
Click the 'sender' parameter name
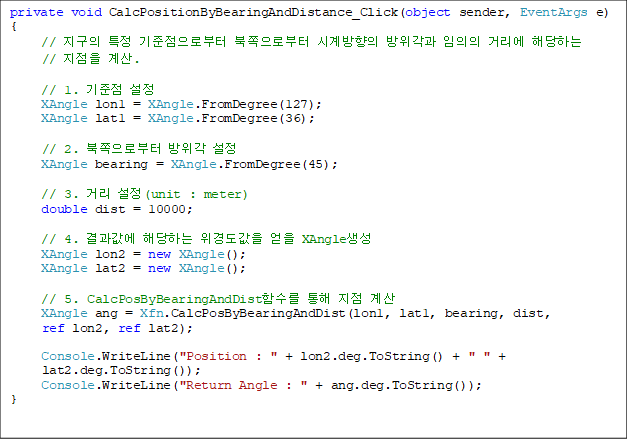(x=481, y=13)
